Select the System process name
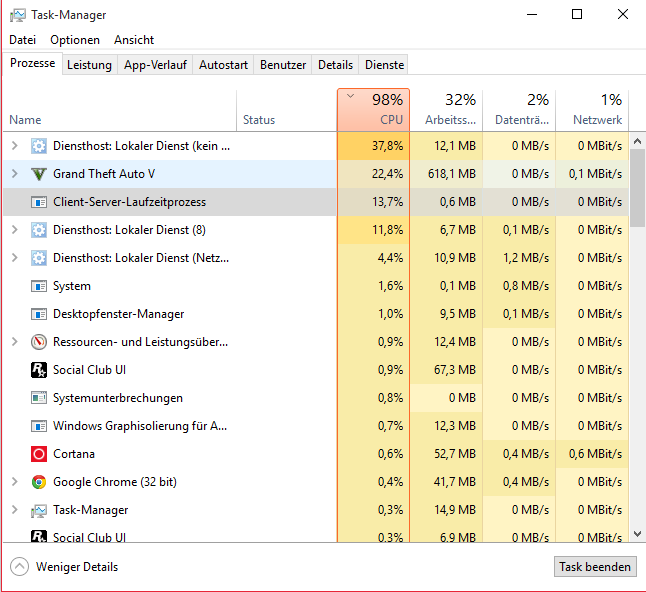This screenshot has height=592, width=646. [x=72, y=286]
